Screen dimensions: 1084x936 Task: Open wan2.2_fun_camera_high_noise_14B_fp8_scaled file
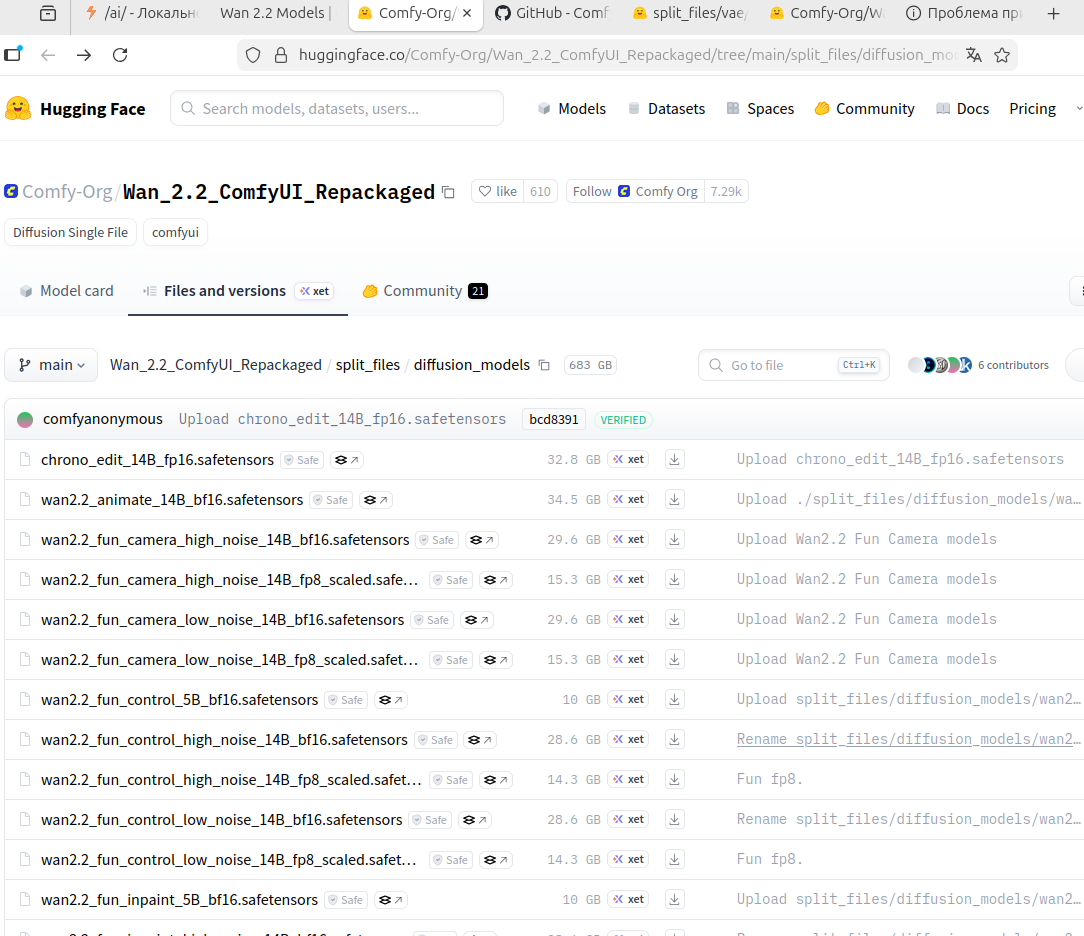click(230, 580)
